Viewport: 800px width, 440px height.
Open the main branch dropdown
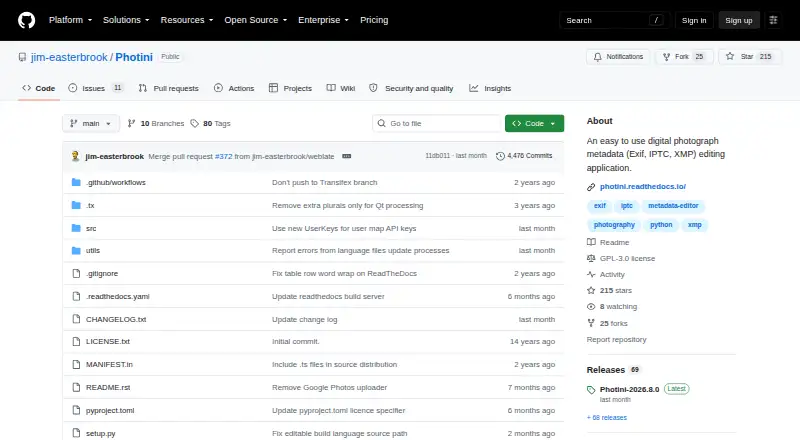tap(91, 124)
